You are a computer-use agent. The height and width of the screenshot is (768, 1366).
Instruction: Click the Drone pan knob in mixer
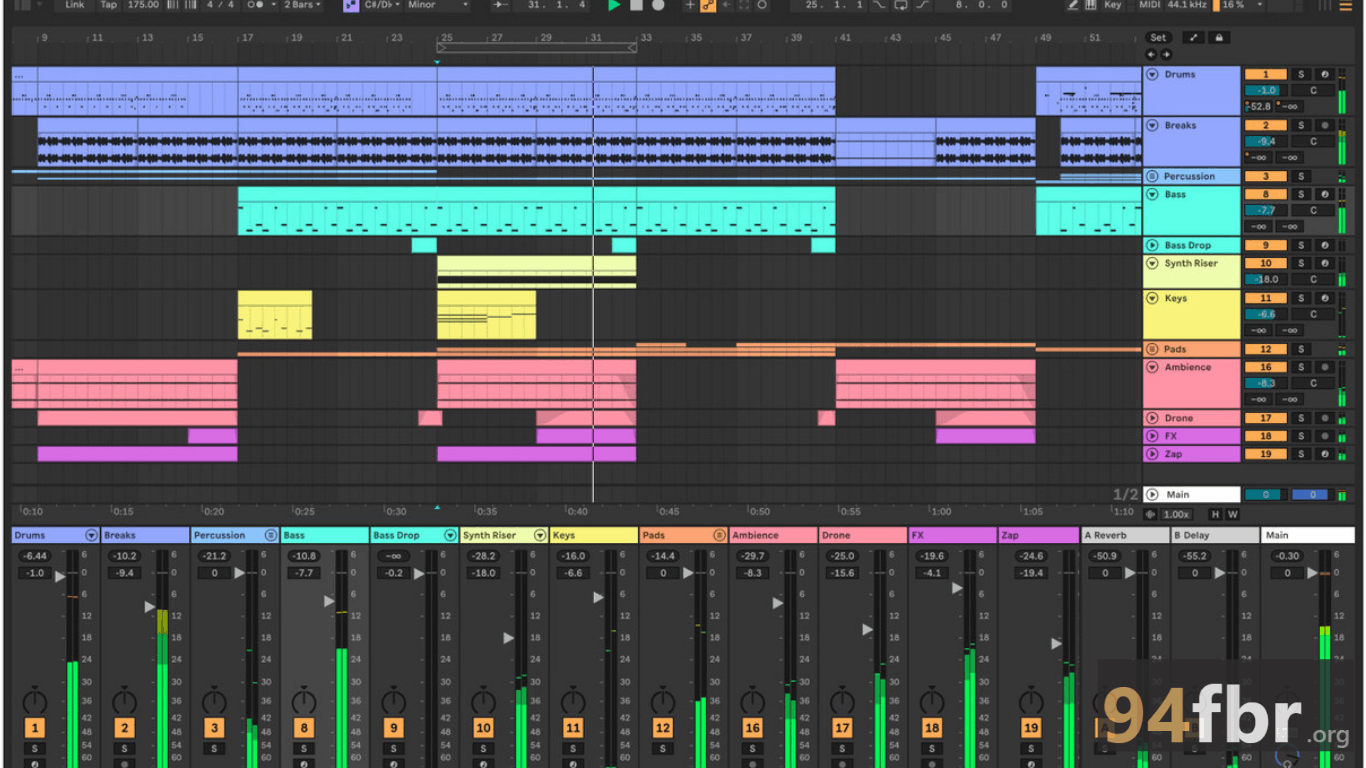[x=842, y=700]
